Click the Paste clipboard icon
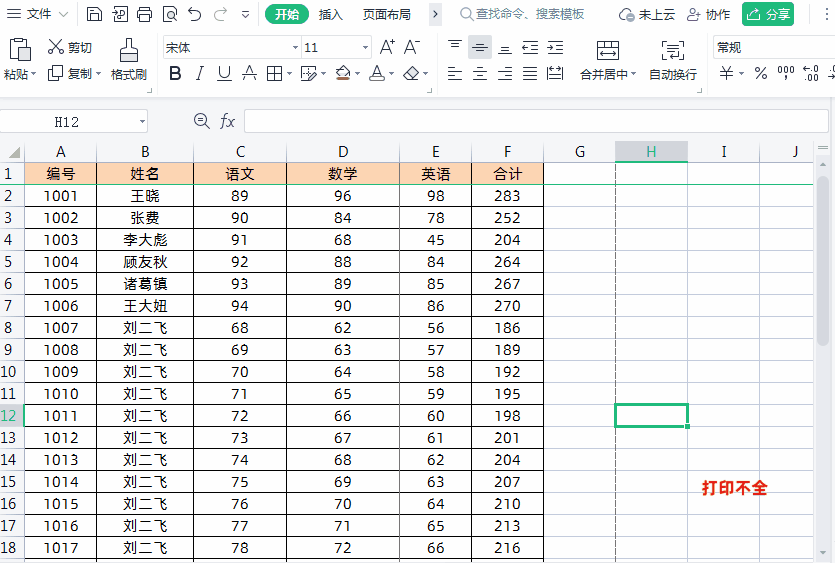This screenshot has height=563, width=835. 20,50
